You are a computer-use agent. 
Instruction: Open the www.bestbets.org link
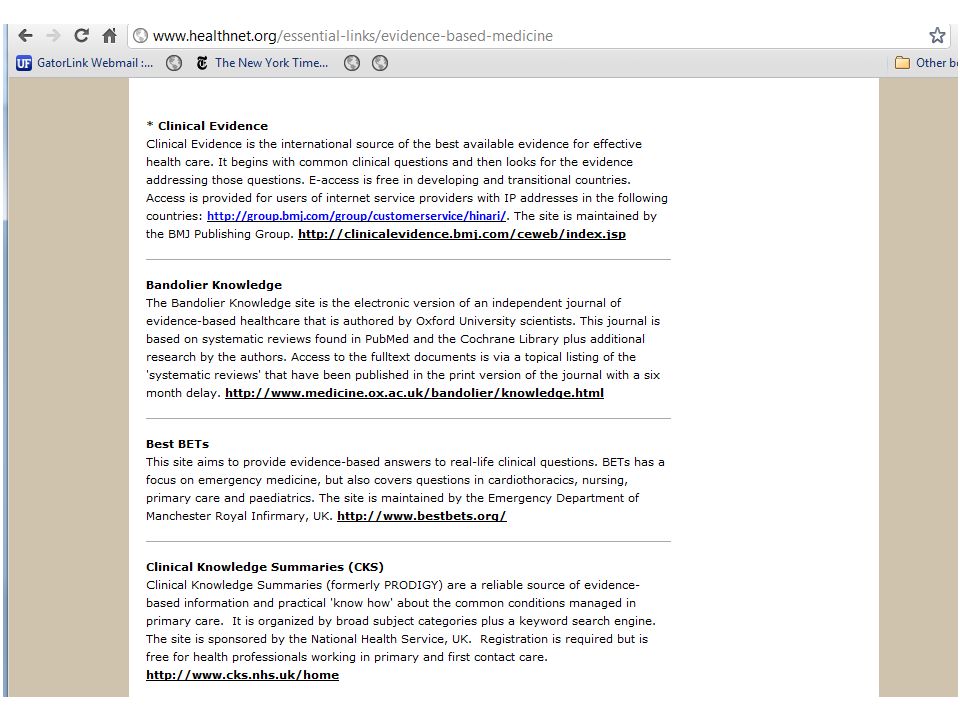click(x=422, y=516)
